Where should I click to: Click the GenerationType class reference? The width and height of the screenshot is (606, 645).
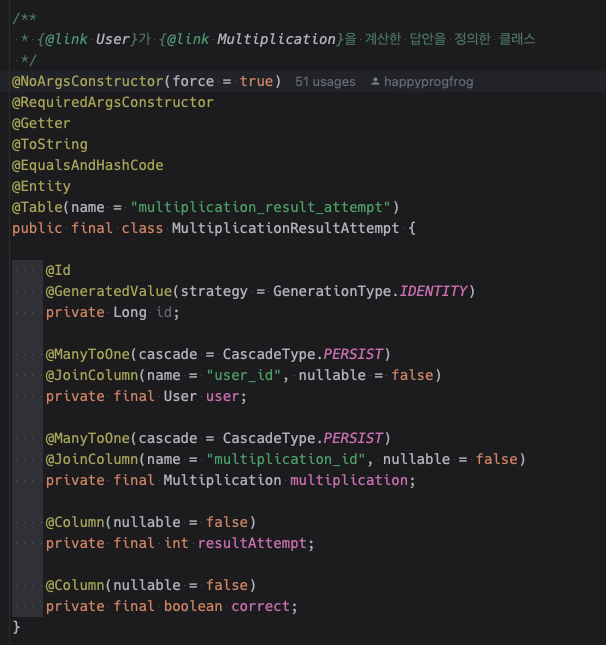point(332,291)
